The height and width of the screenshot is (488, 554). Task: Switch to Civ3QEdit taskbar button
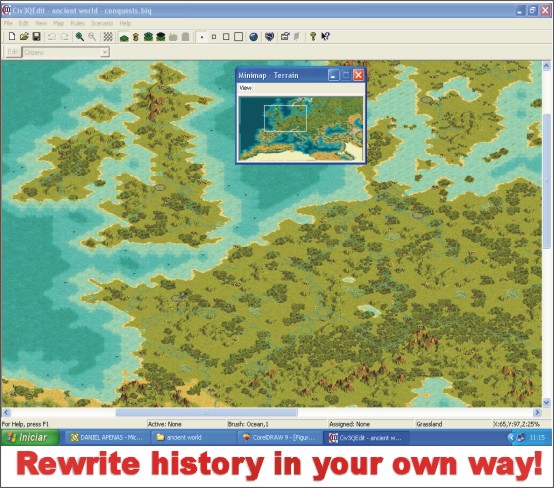[366, 438]
